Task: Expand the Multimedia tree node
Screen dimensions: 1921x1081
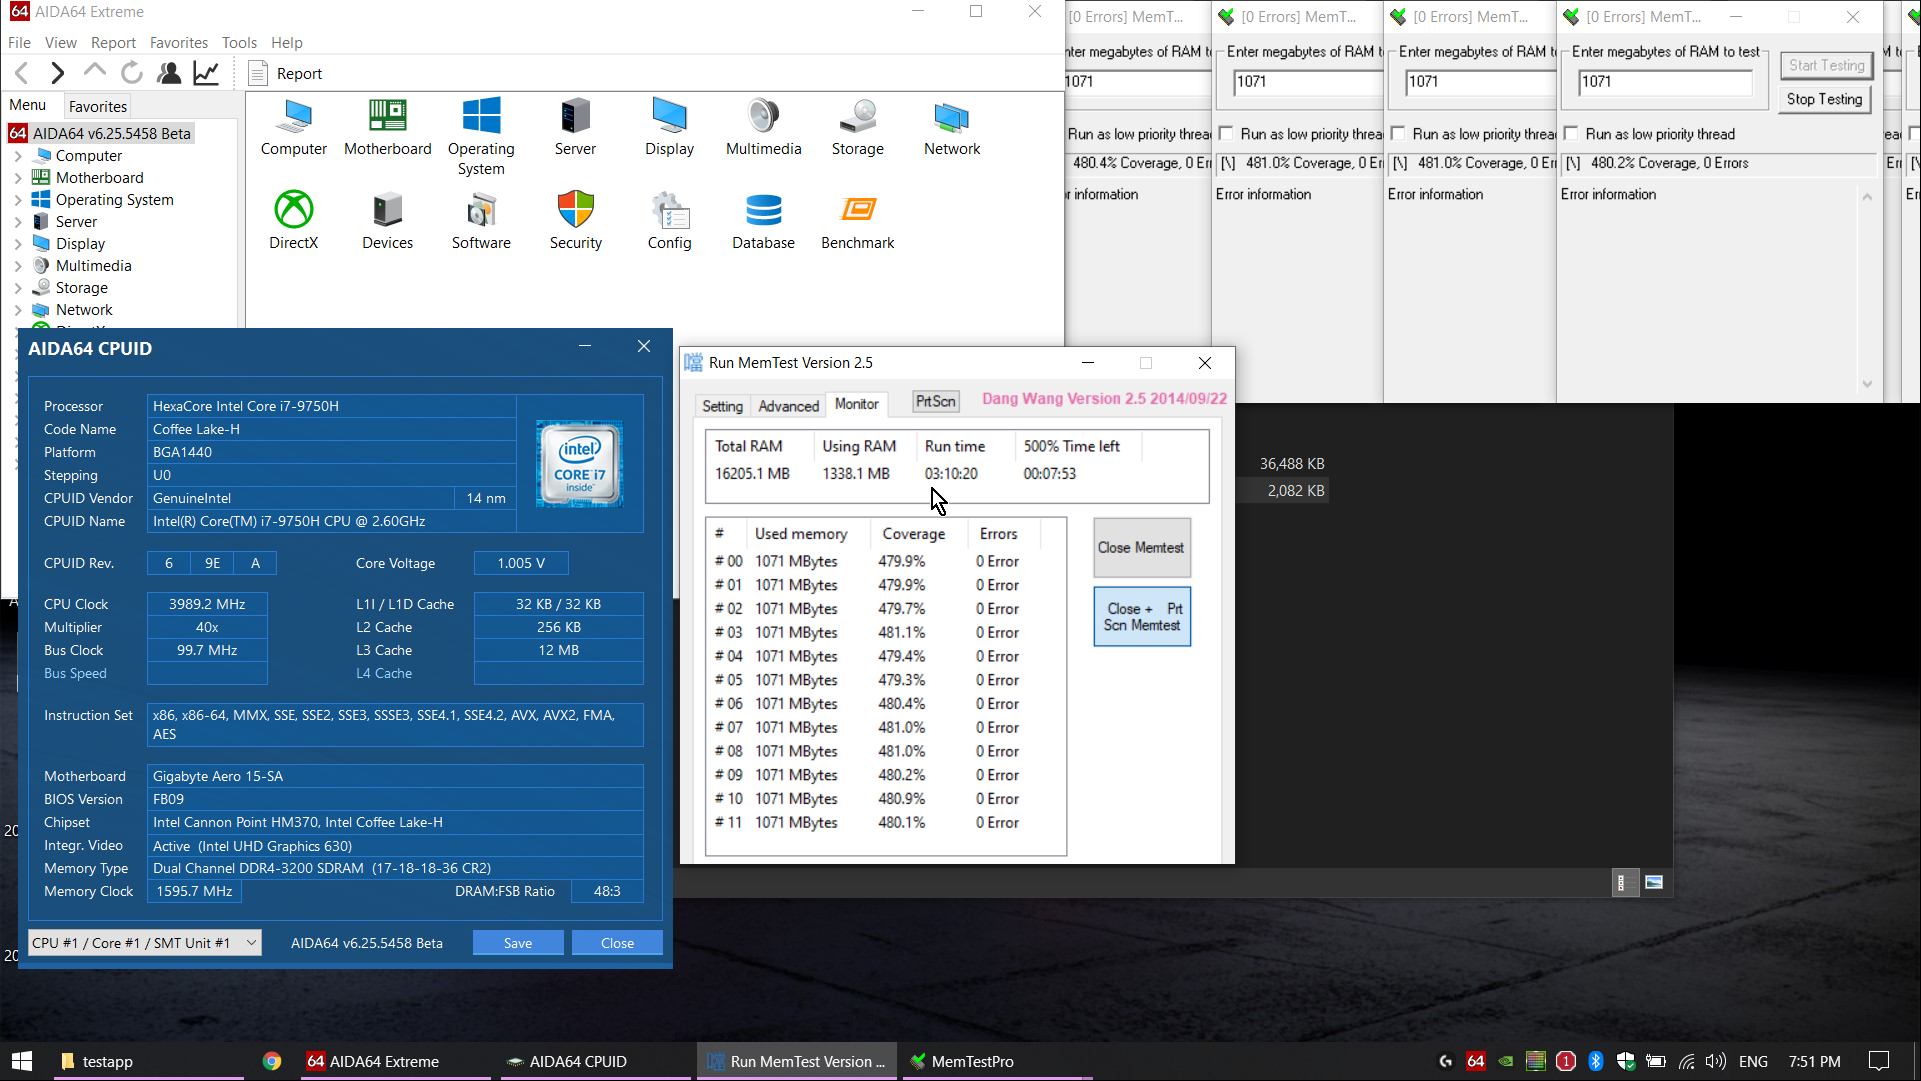Action: 18,266
